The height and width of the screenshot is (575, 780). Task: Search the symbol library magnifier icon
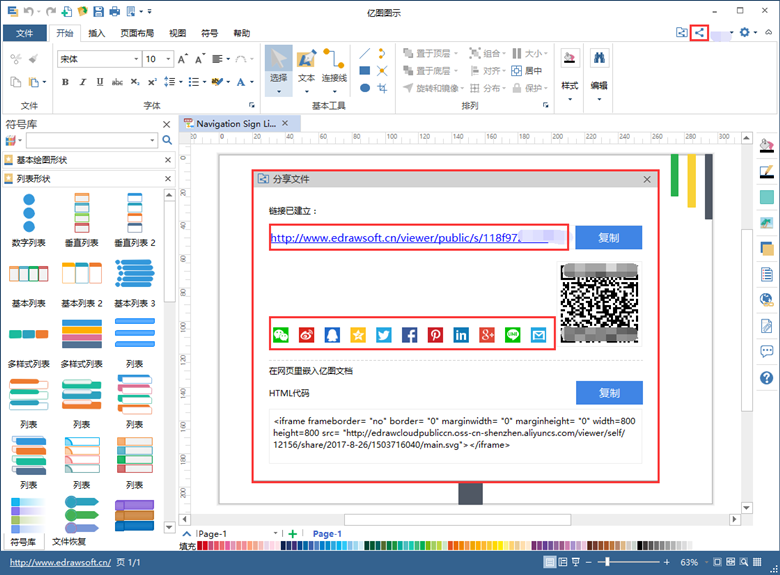pos(167,140)
